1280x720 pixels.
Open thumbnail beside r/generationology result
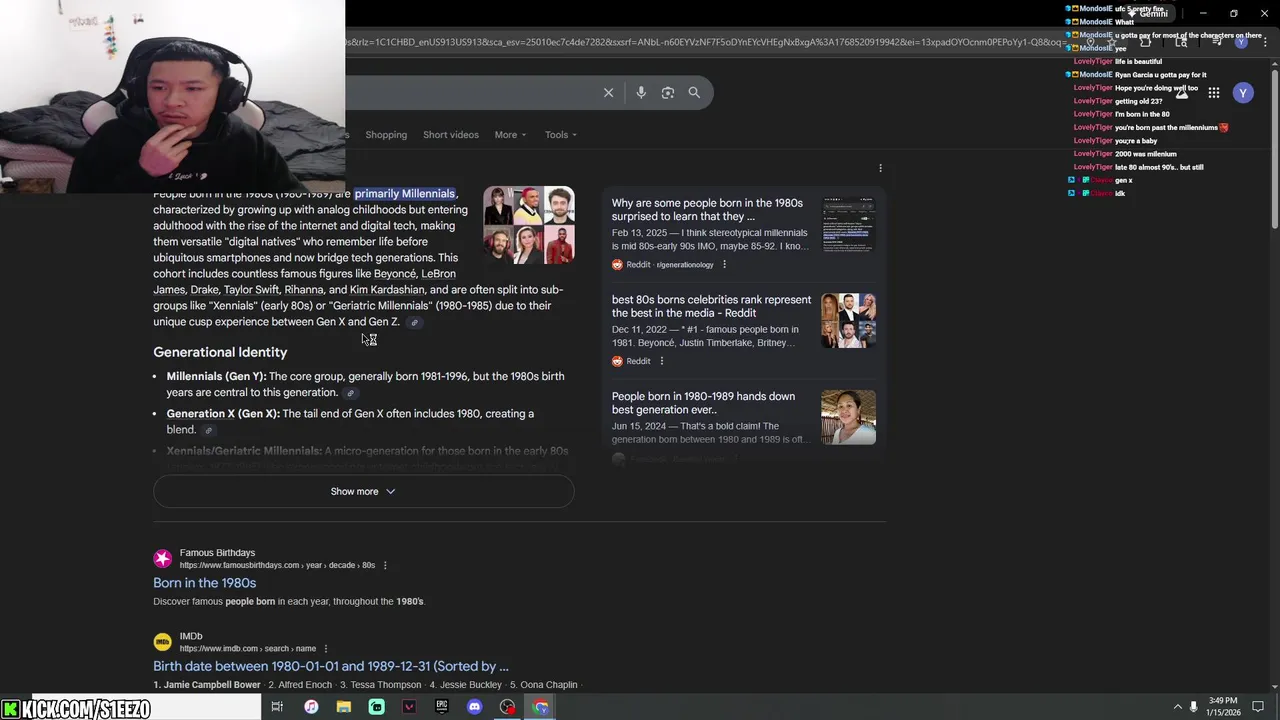point(848,224)
